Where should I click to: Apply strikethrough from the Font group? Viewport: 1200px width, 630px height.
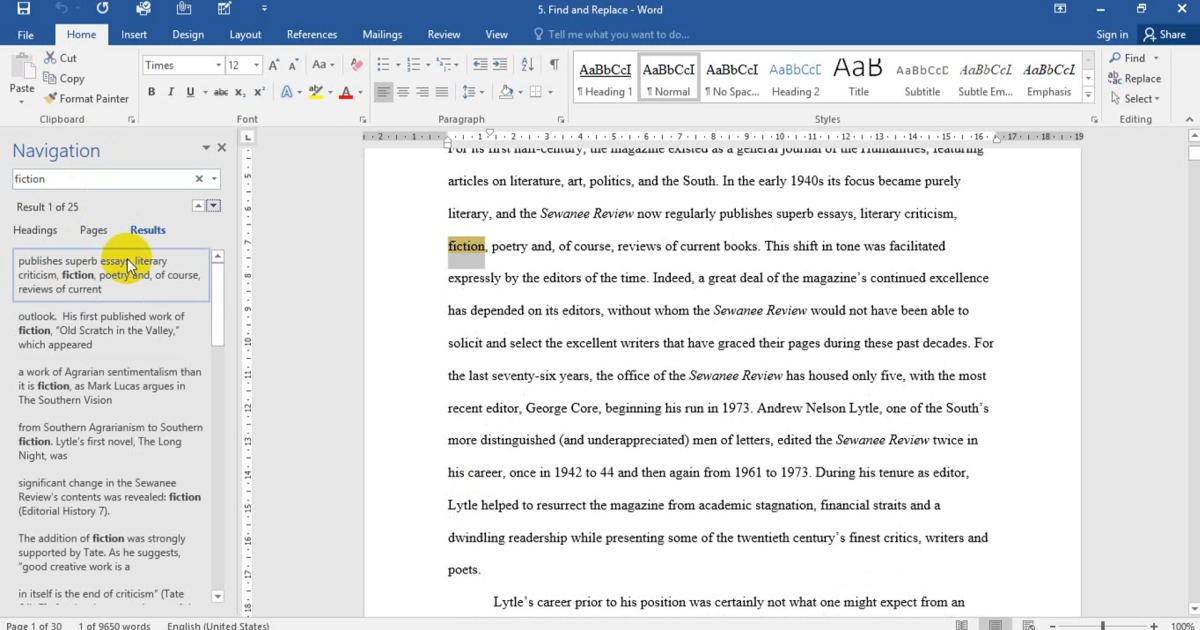tap(220, 92)
